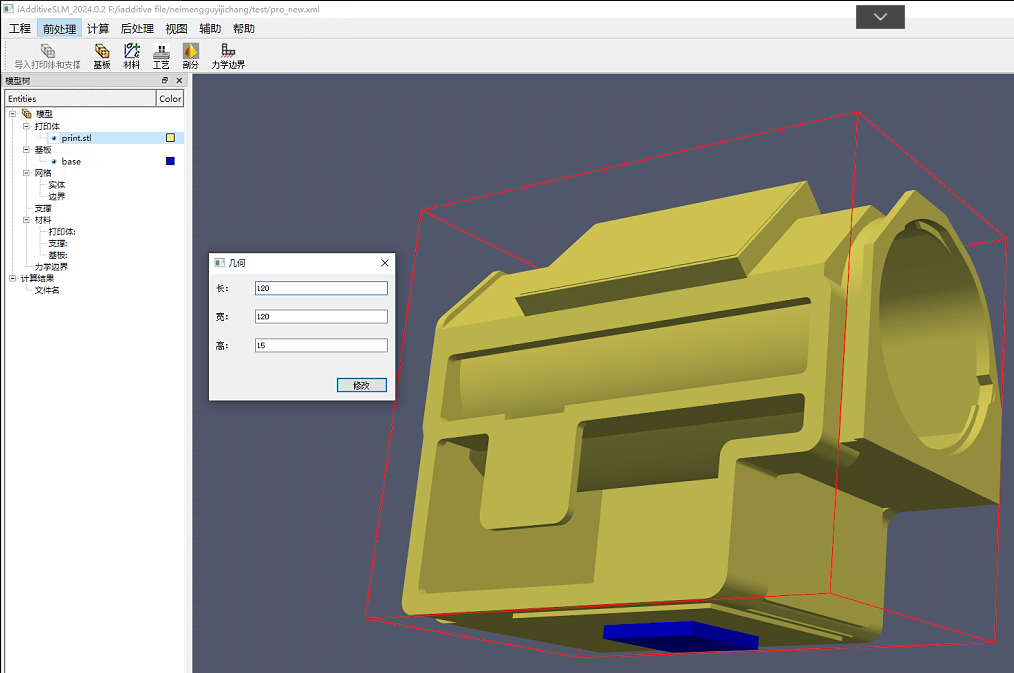Close the 模型树 panel
This screenshot has height=673, width=1014.
point(179,80)
